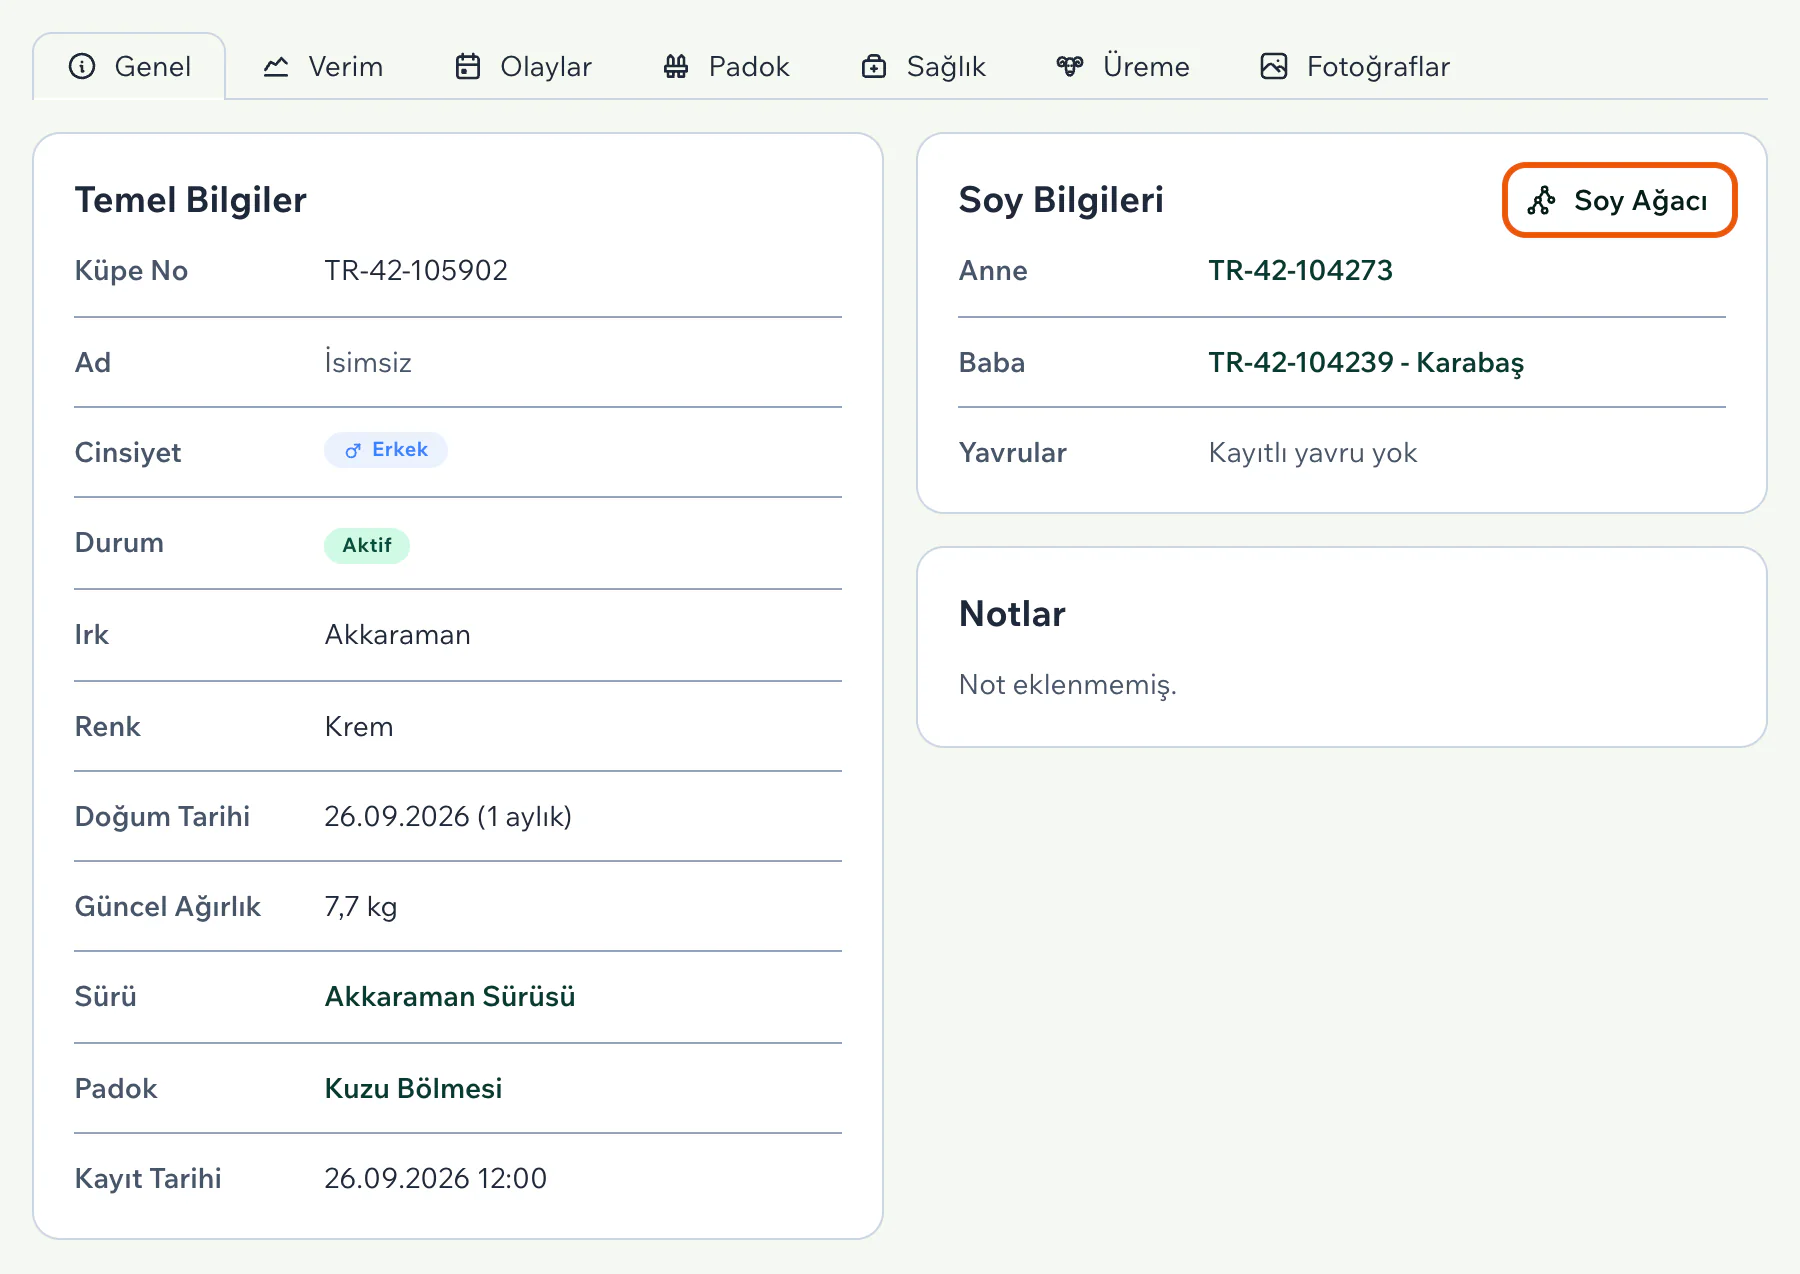The width and height of the screenshot is (1800, 1274).
Task: Click the tree icon in Soy Ağacı button
Action: [x=1541, y=201]
